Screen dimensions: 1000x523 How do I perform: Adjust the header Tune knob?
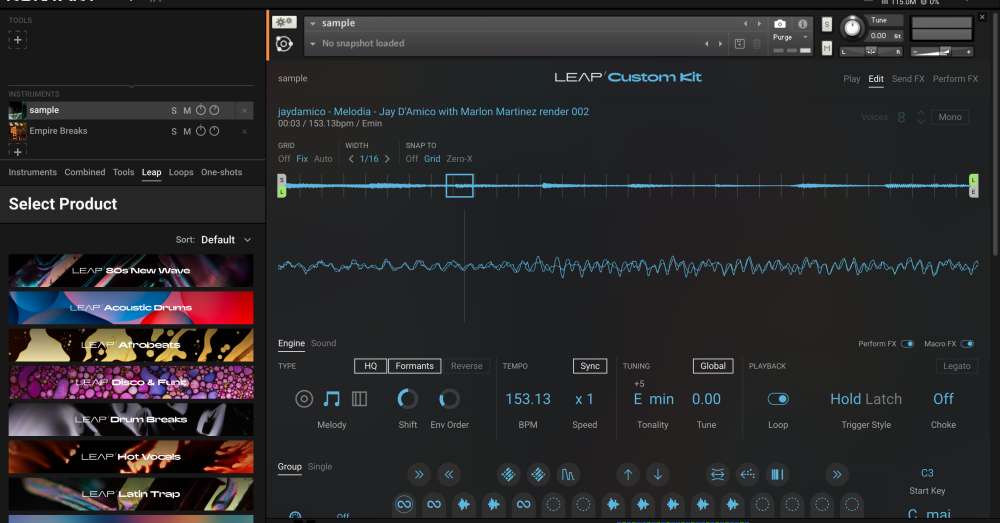point(851,27)
